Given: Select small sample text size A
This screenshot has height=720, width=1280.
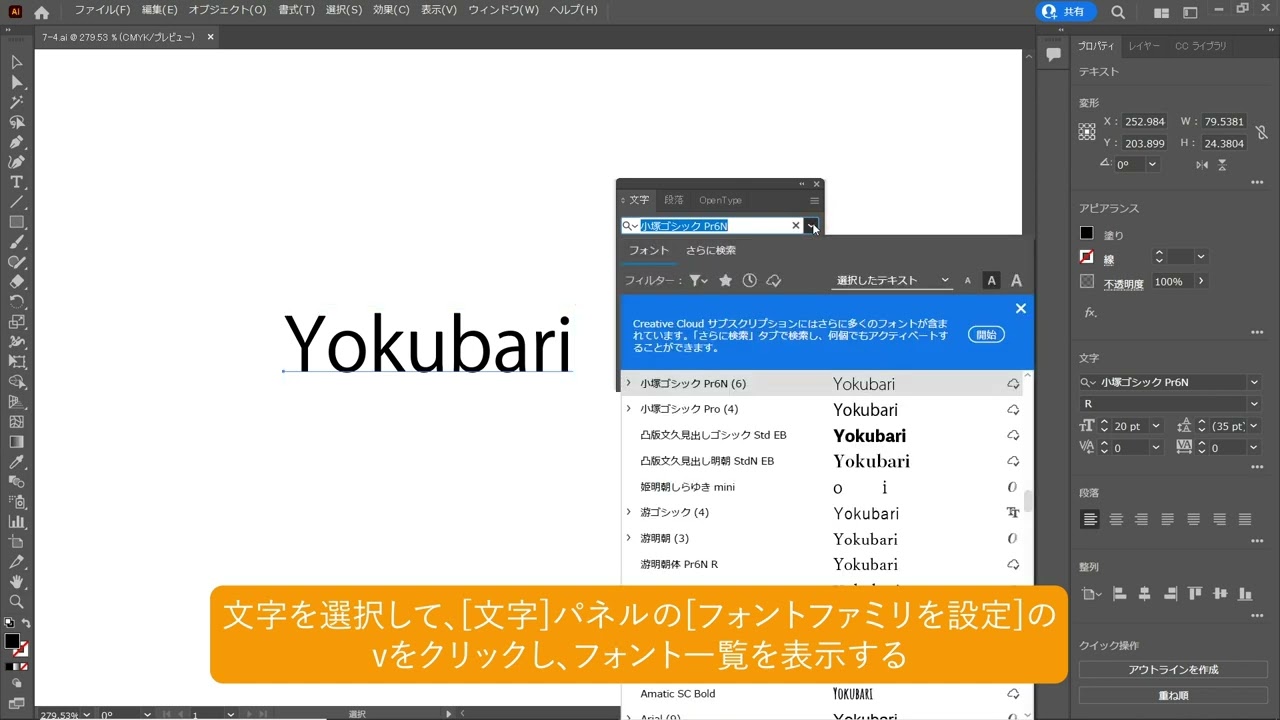Looking at the screenshot, I should [967, 281].
